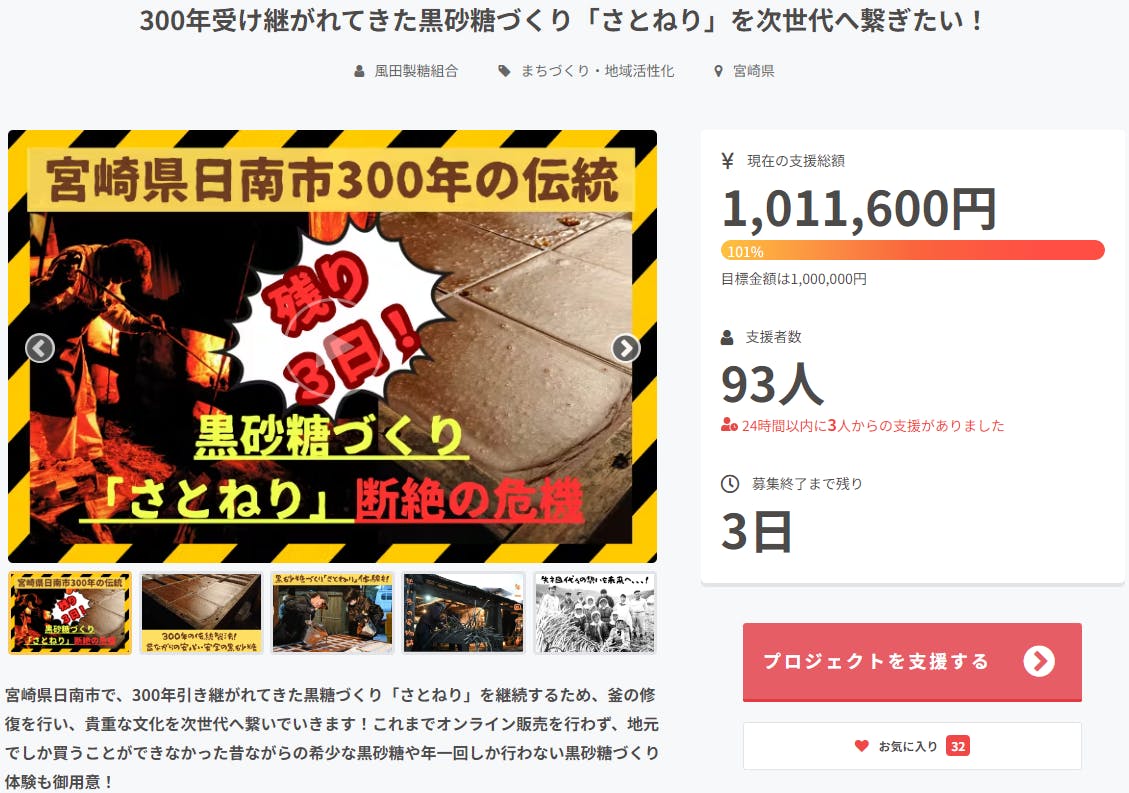Advance carousel with the right arrow
Image resolution: width=1129 pixels, height=793 pixels.
[x=626, y=348]
